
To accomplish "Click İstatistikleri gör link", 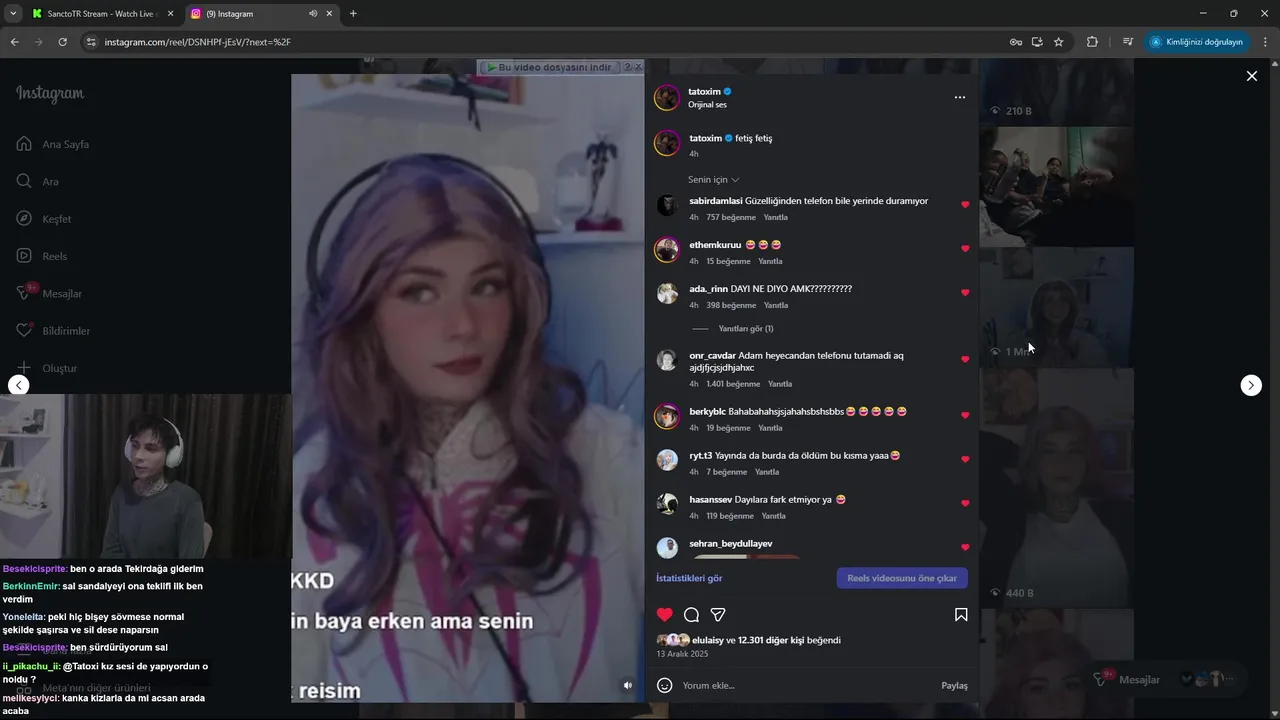I will click(689, 578).
